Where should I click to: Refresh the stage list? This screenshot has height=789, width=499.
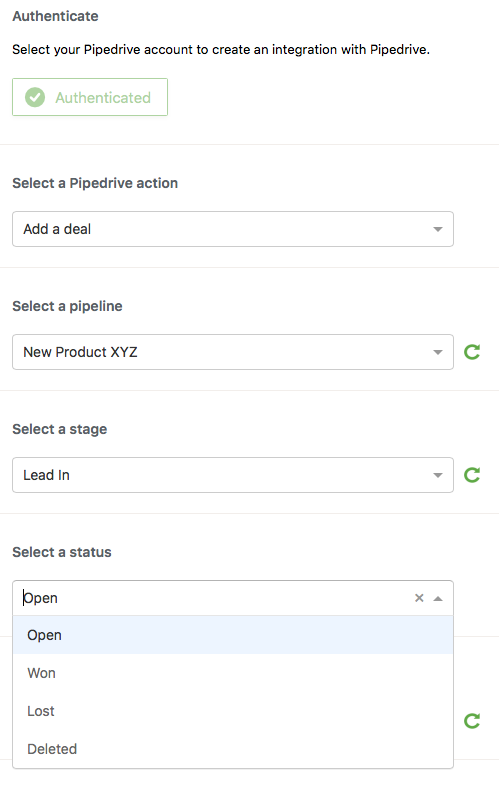pyautogui.click(x=472, y=475)
